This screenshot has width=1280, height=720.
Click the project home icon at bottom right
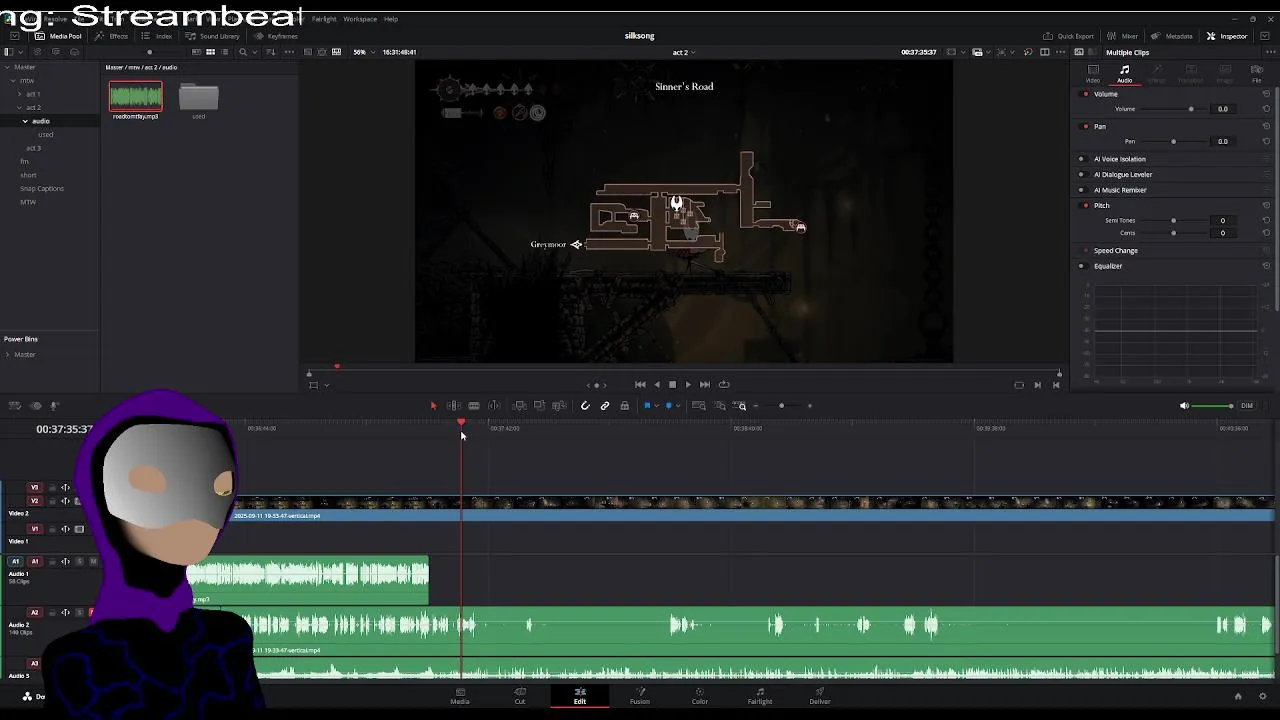pyautogui.click(x=1238, y=696)
